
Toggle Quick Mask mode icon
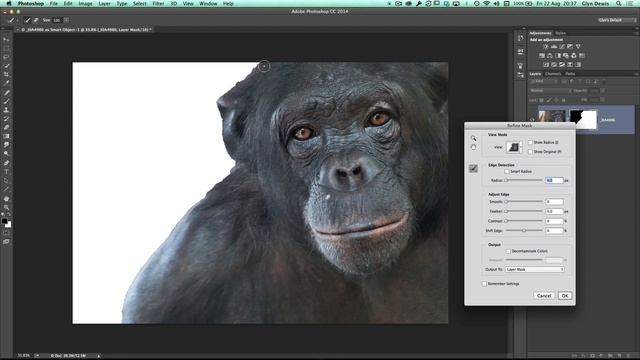[6, 233]
